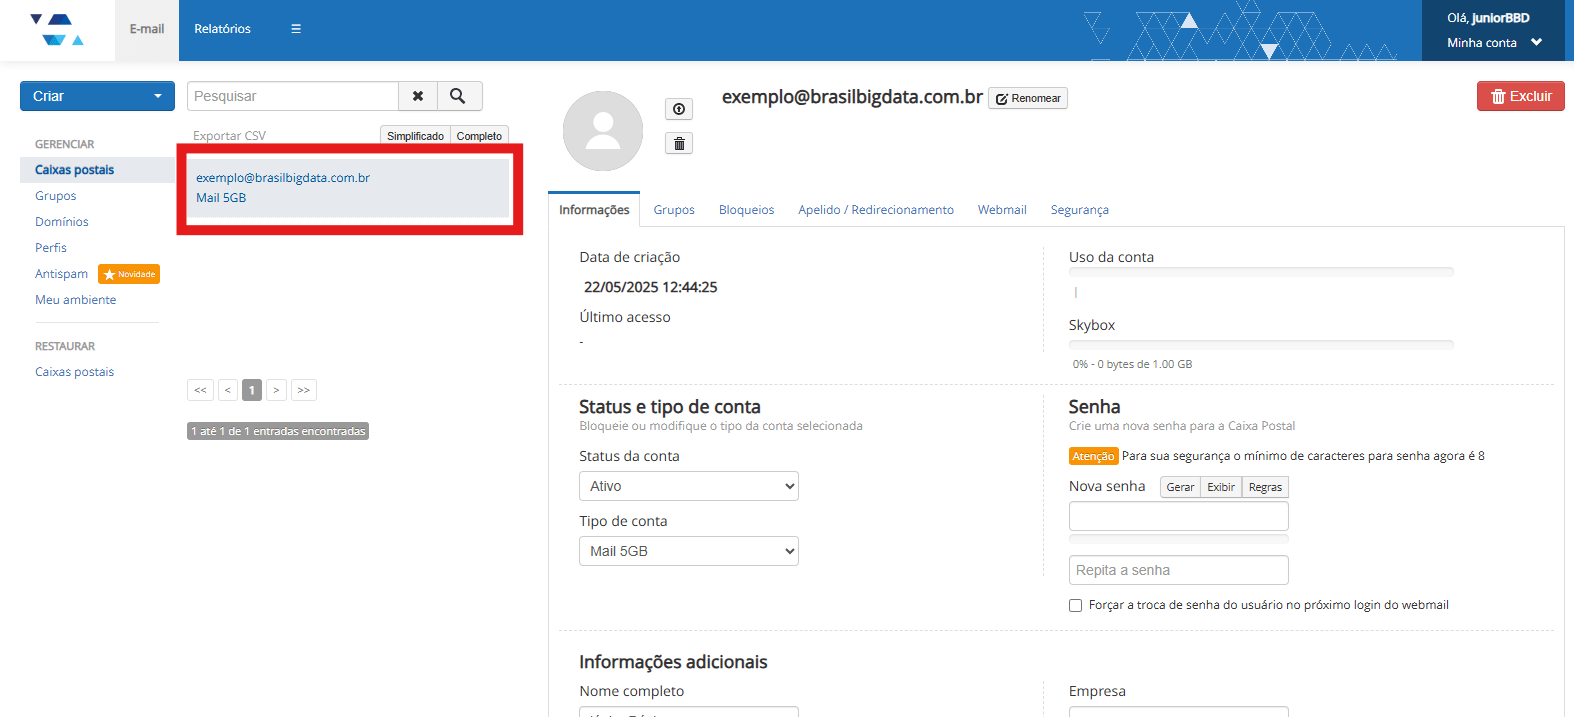
Task: Click the Skybox usage progress bar
Action: (x=1260, y=345)
